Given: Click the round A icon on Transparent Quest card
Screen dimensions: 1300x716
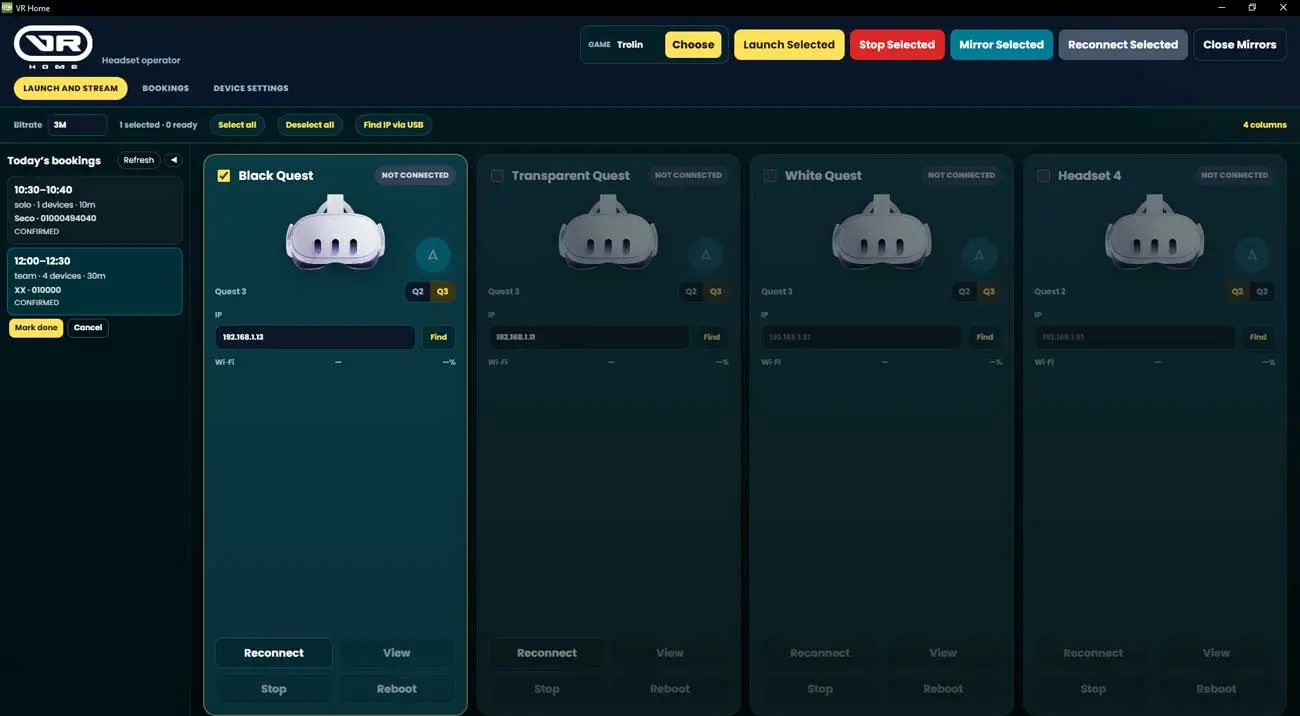Looking at the screenshot, I should (x=706, y=255).
